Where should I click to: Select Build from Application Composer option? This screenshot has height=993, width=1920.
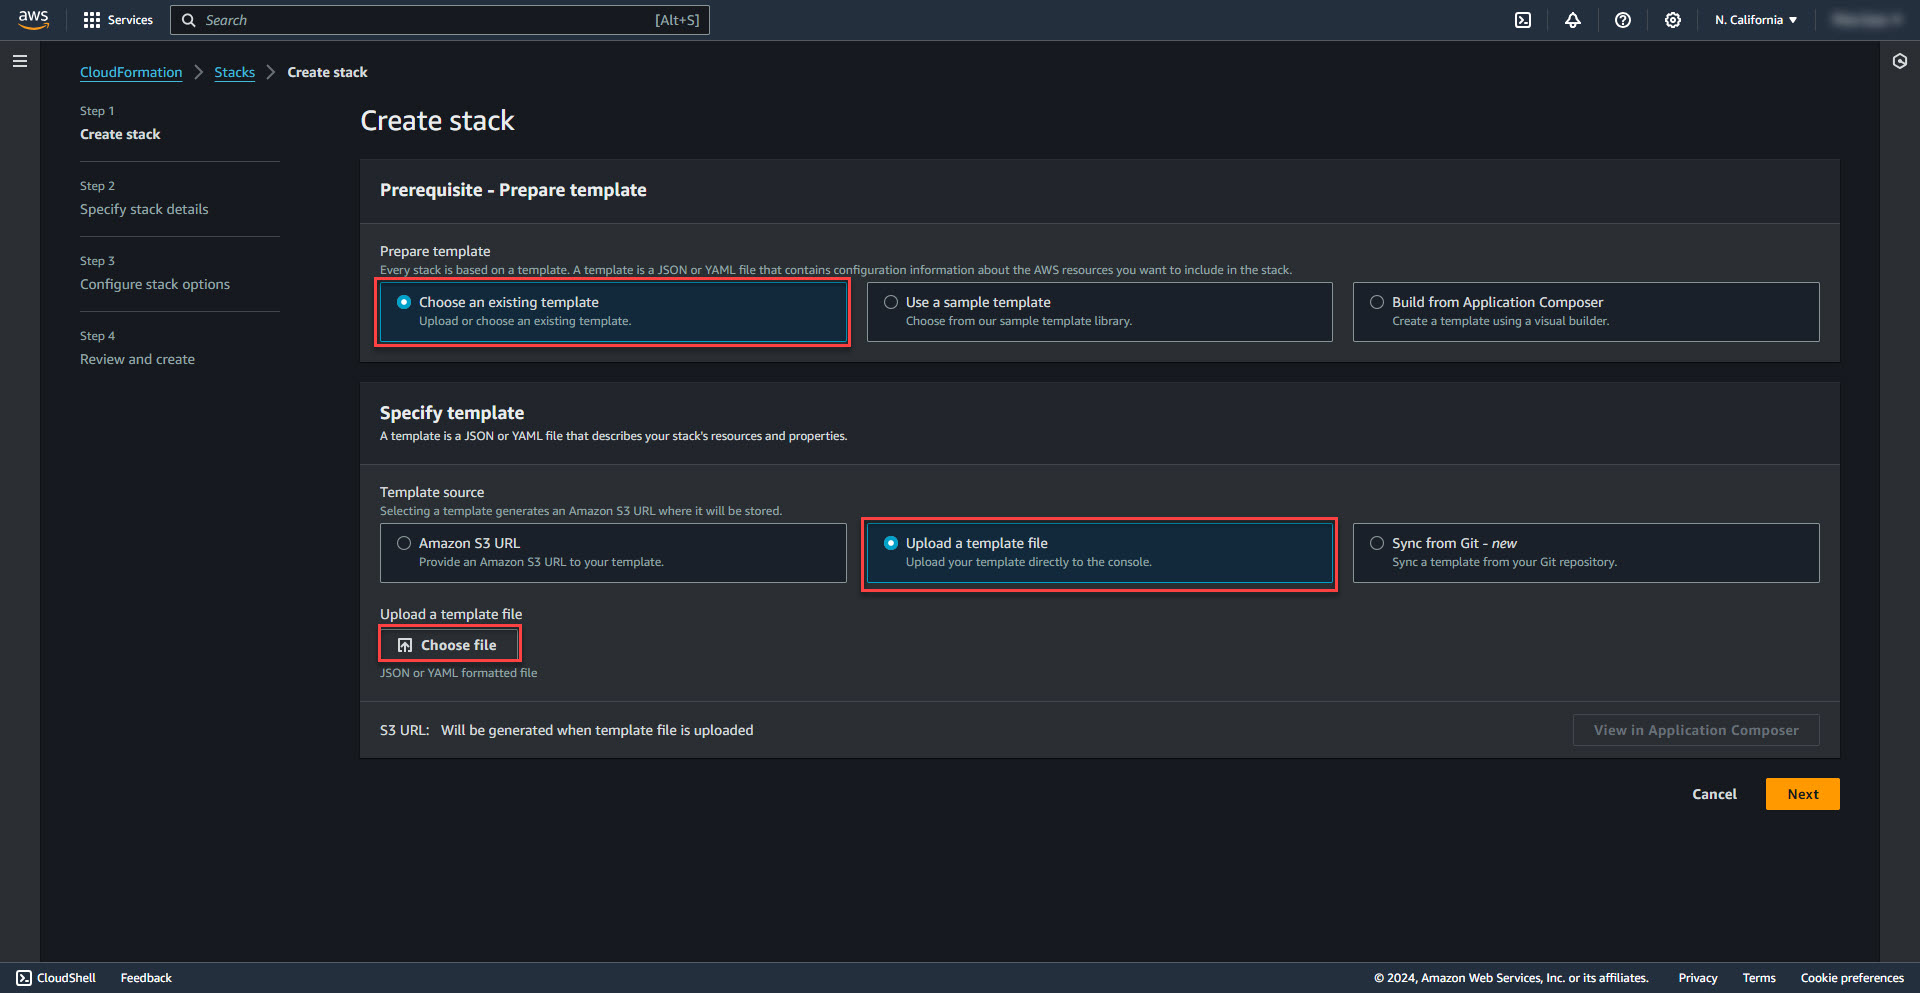click(x=1586, y=312)
